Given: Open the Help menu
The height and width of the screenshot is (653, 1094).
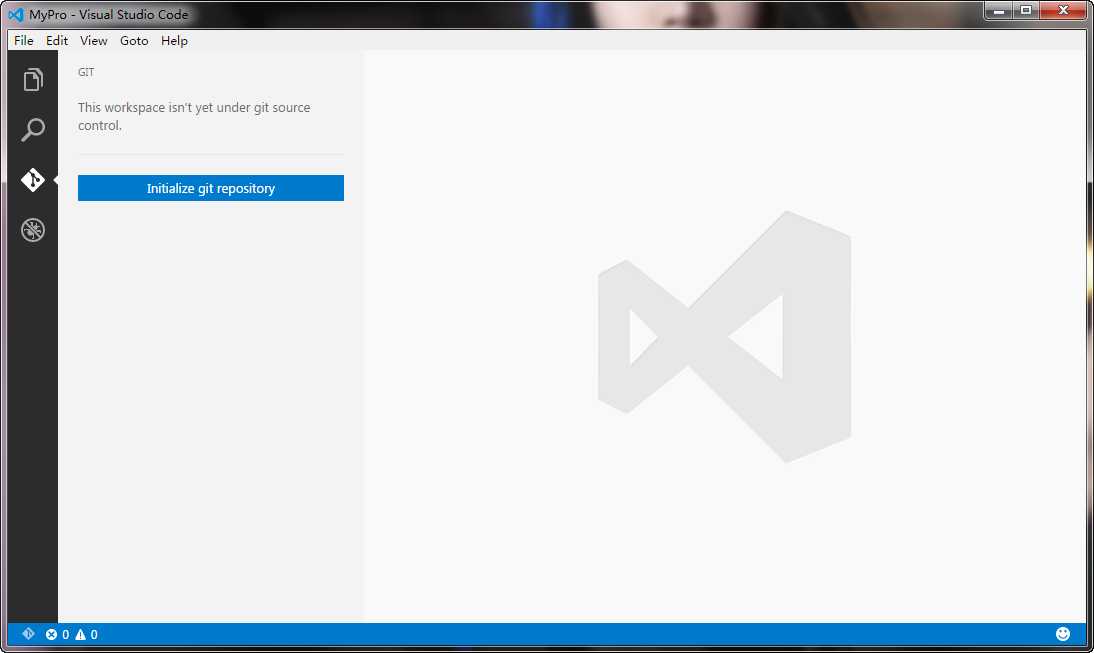Looking at the screenshot, I should coord(174,40).
